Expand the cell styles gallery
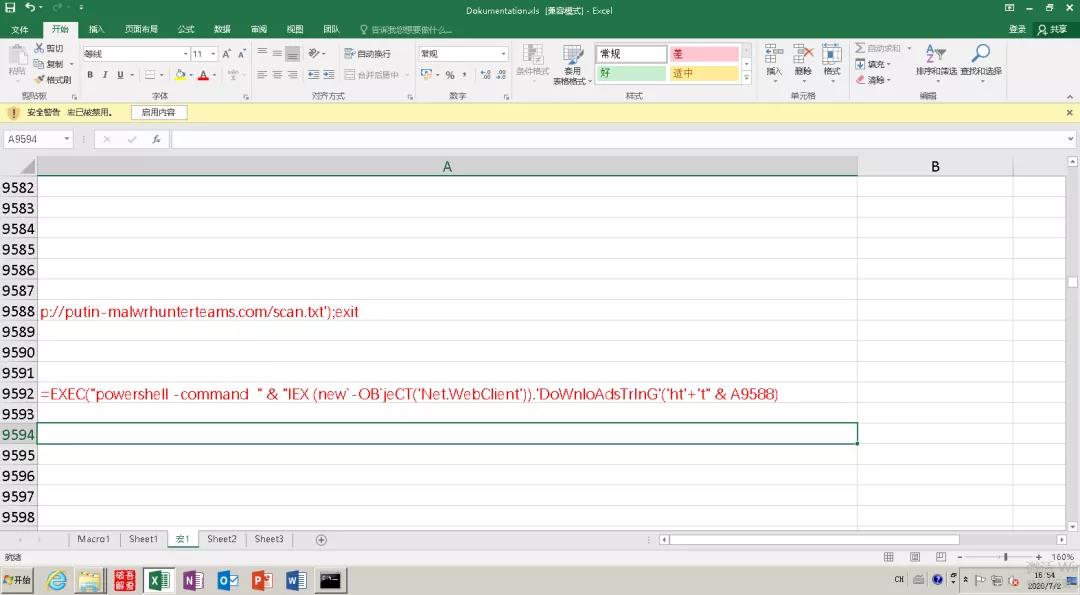This screenshot has width=1080, height=595. pyautogui.click(x=747, y=78)
